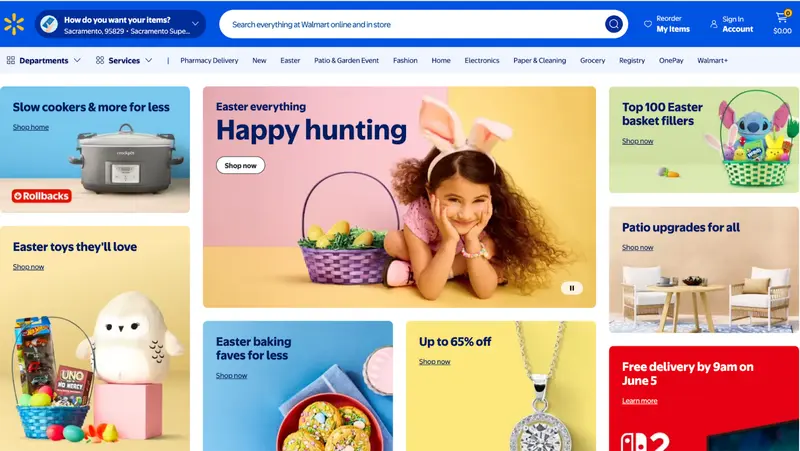Pause the Easter banner carousel
Screen dimensions: 800x451
pos(571,288)
